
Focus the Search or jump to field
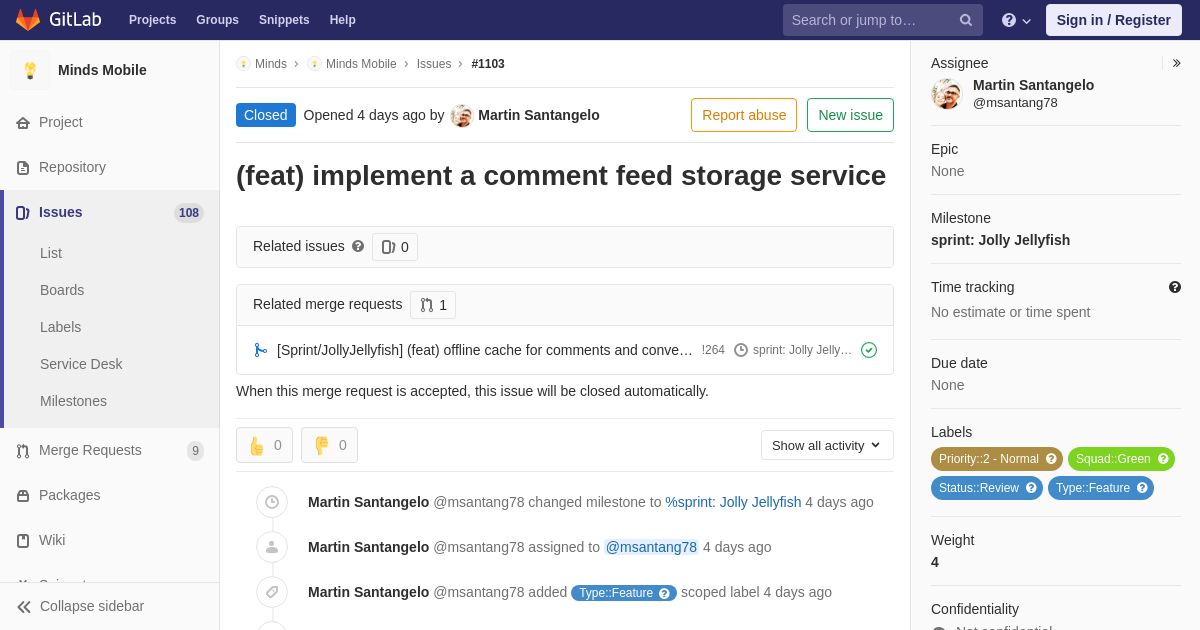pos(883,20)
